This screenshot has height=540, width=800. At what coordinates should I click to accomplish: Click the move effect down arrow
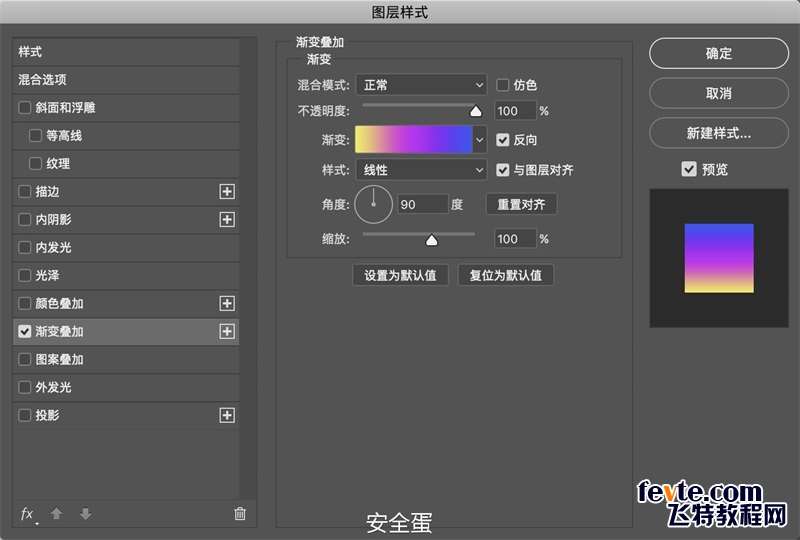coord(86,513)
